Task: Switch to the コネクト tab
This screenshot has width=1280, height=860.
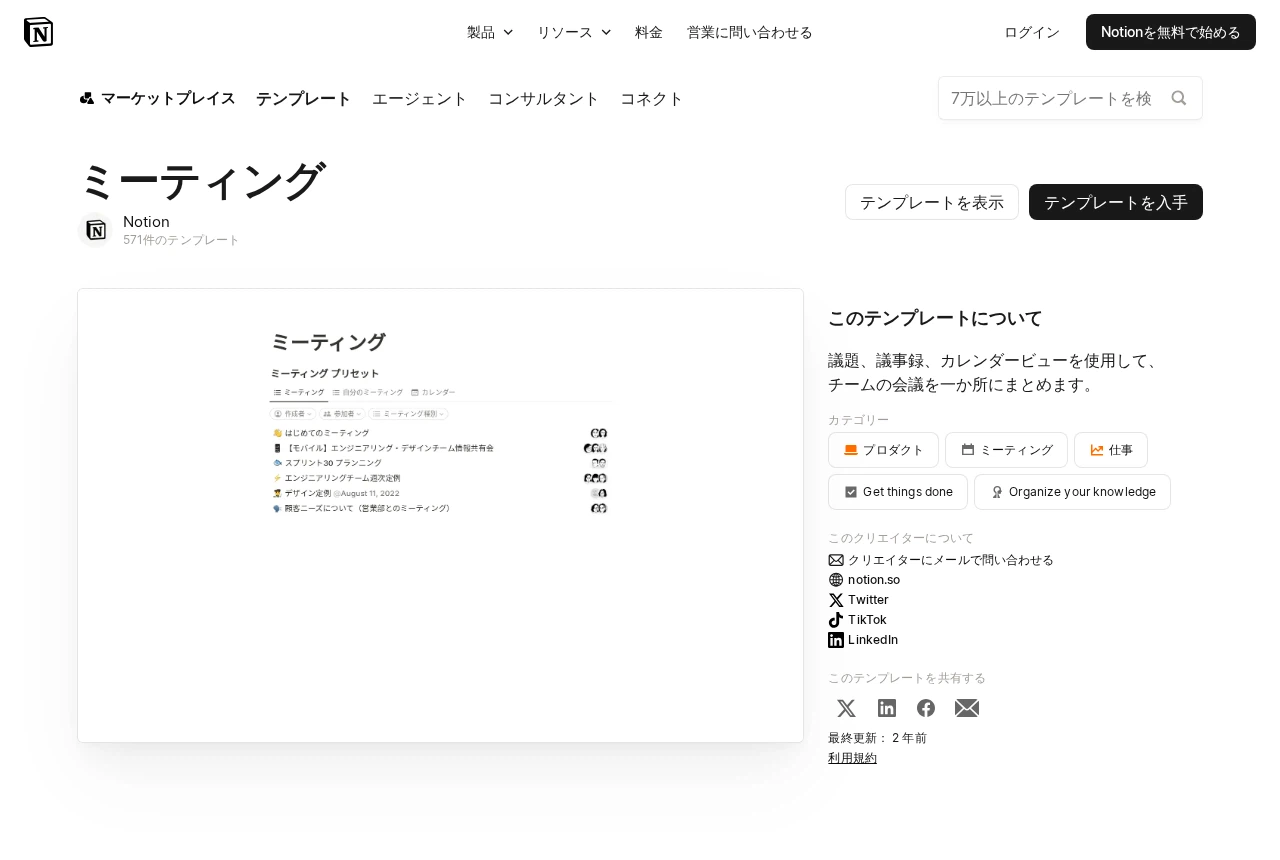Action: click(652, 98)
